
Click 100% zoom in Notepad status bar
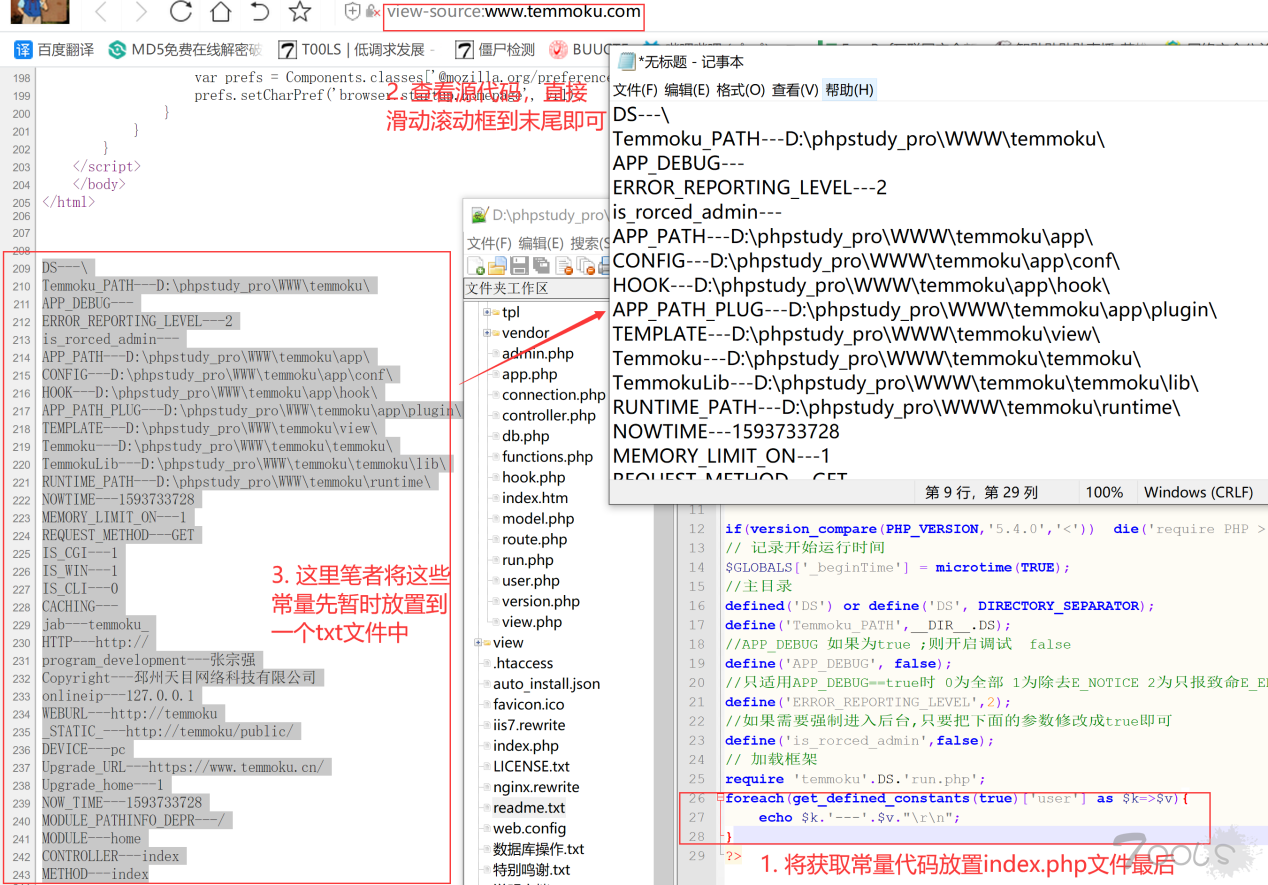(1104, 492)
